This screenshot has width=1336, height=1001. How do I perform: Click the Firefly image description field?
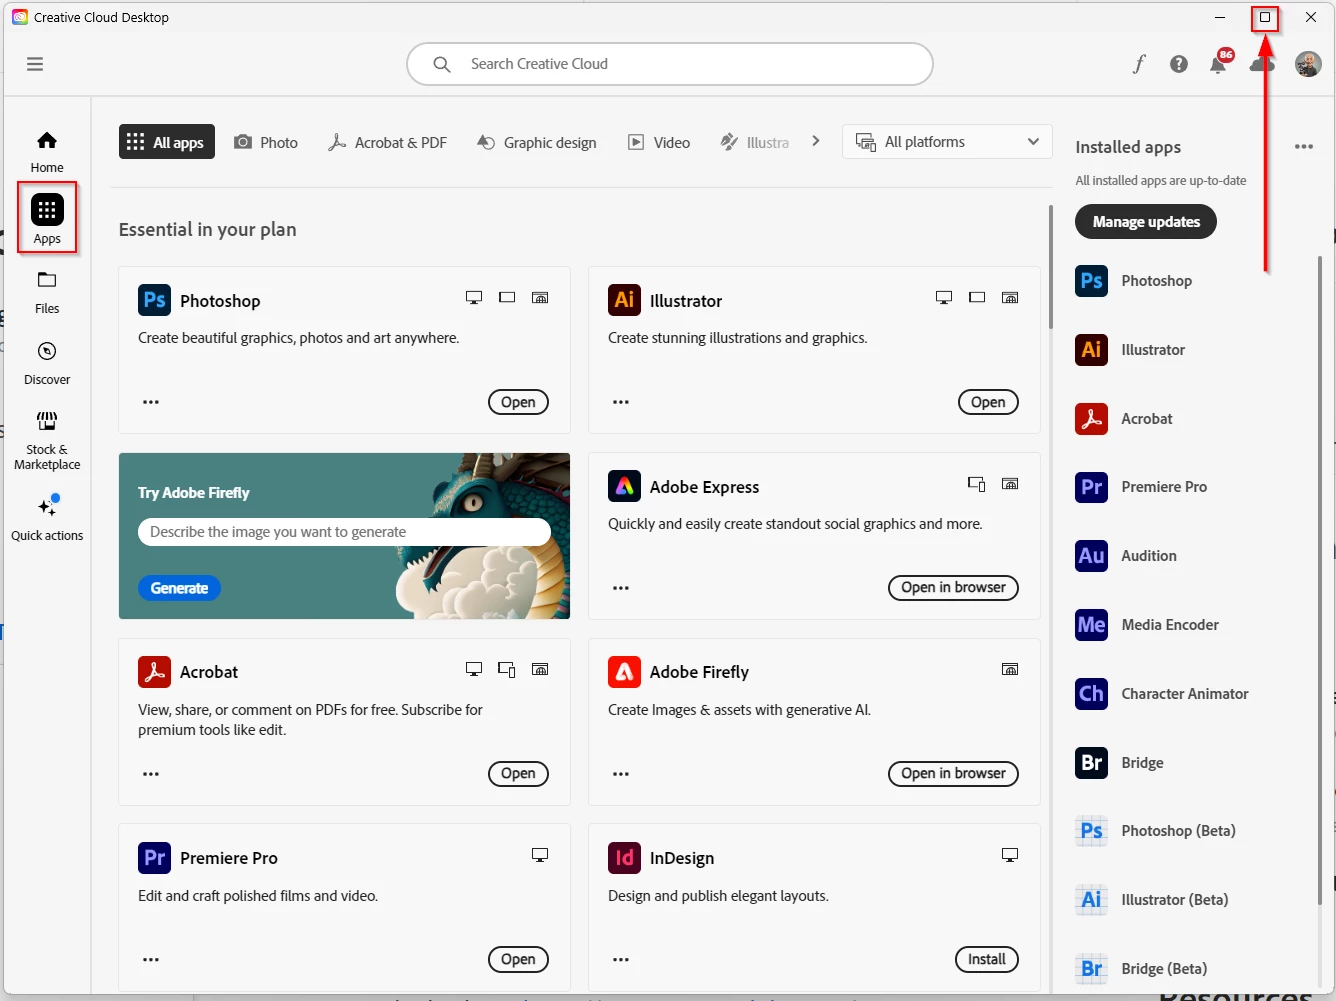pos(344,532)
